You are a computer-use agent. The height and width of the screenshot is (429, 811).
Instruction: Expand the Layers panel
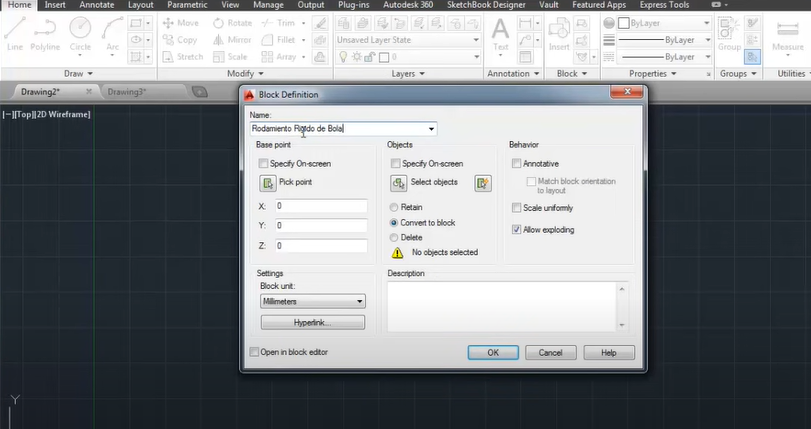click(x=408, y=74)
